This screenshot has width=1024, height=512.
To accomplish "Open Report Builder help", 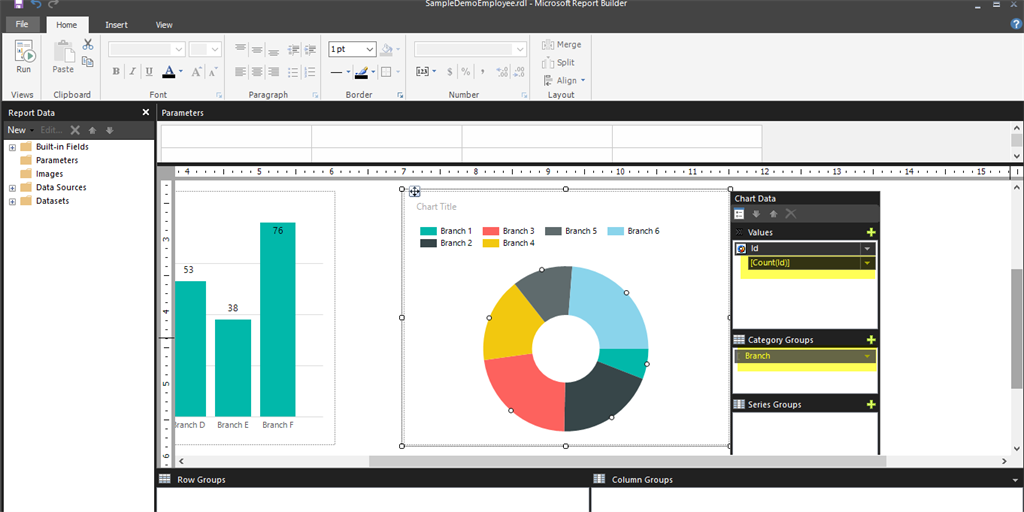I will pyautogui.click(x=1016, y=24).
